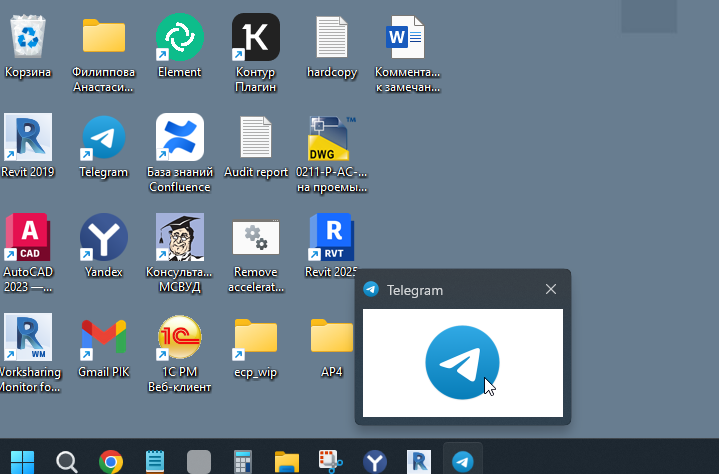Open the Windows Start menu
The image size is (719, 474).
(22, 462)
